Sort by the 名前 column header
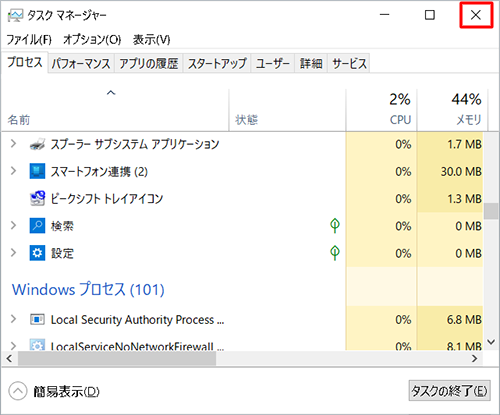Viewport: 500px width, 415px height. tap(115, 110)
